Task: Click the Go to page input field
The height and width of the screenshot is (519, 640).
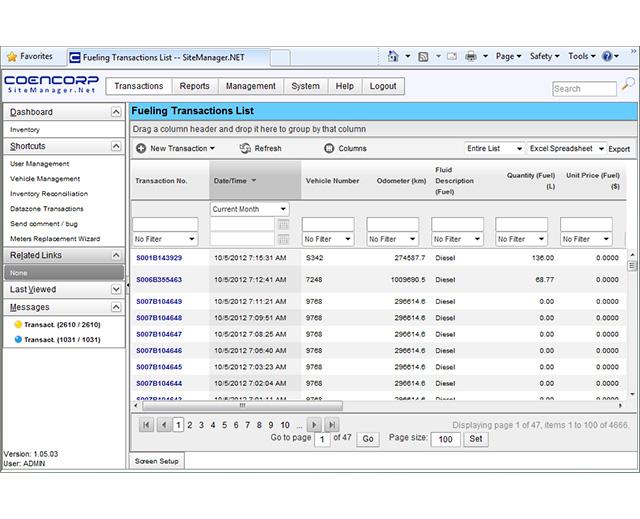Action: (322, 439)
